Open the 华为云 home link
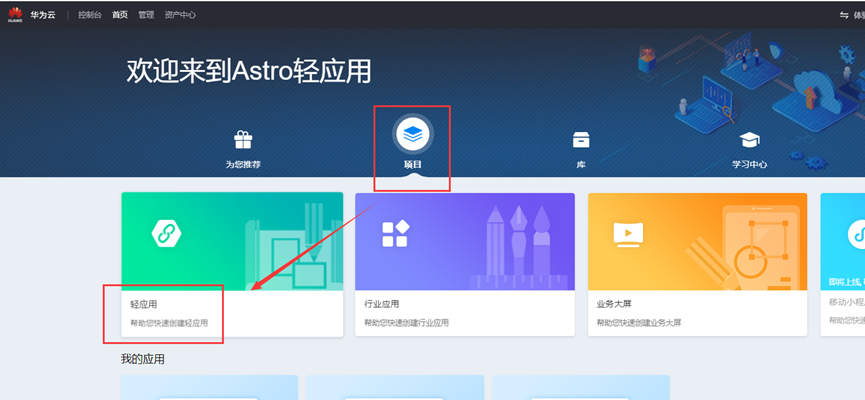The image size is (865, 400). tap(42, 15)
